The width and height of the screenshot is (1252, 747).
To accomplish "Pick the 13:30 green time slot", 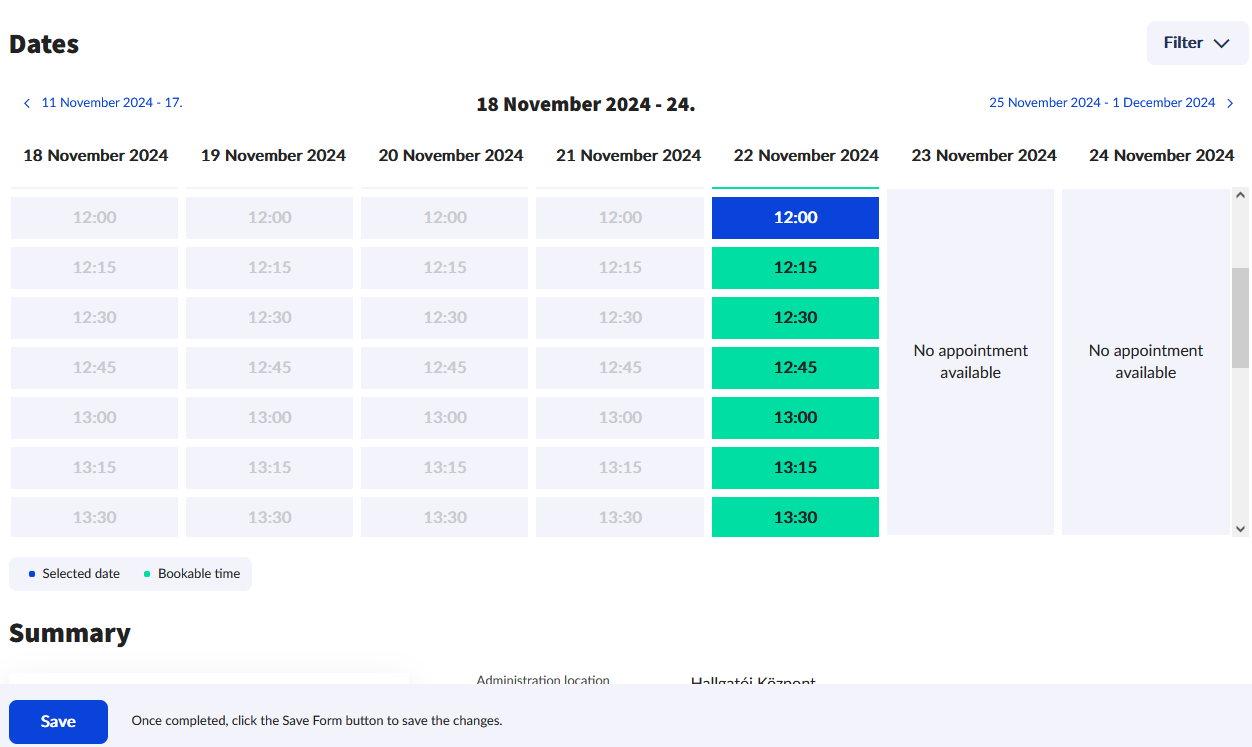I will click(x=795, y=517).
